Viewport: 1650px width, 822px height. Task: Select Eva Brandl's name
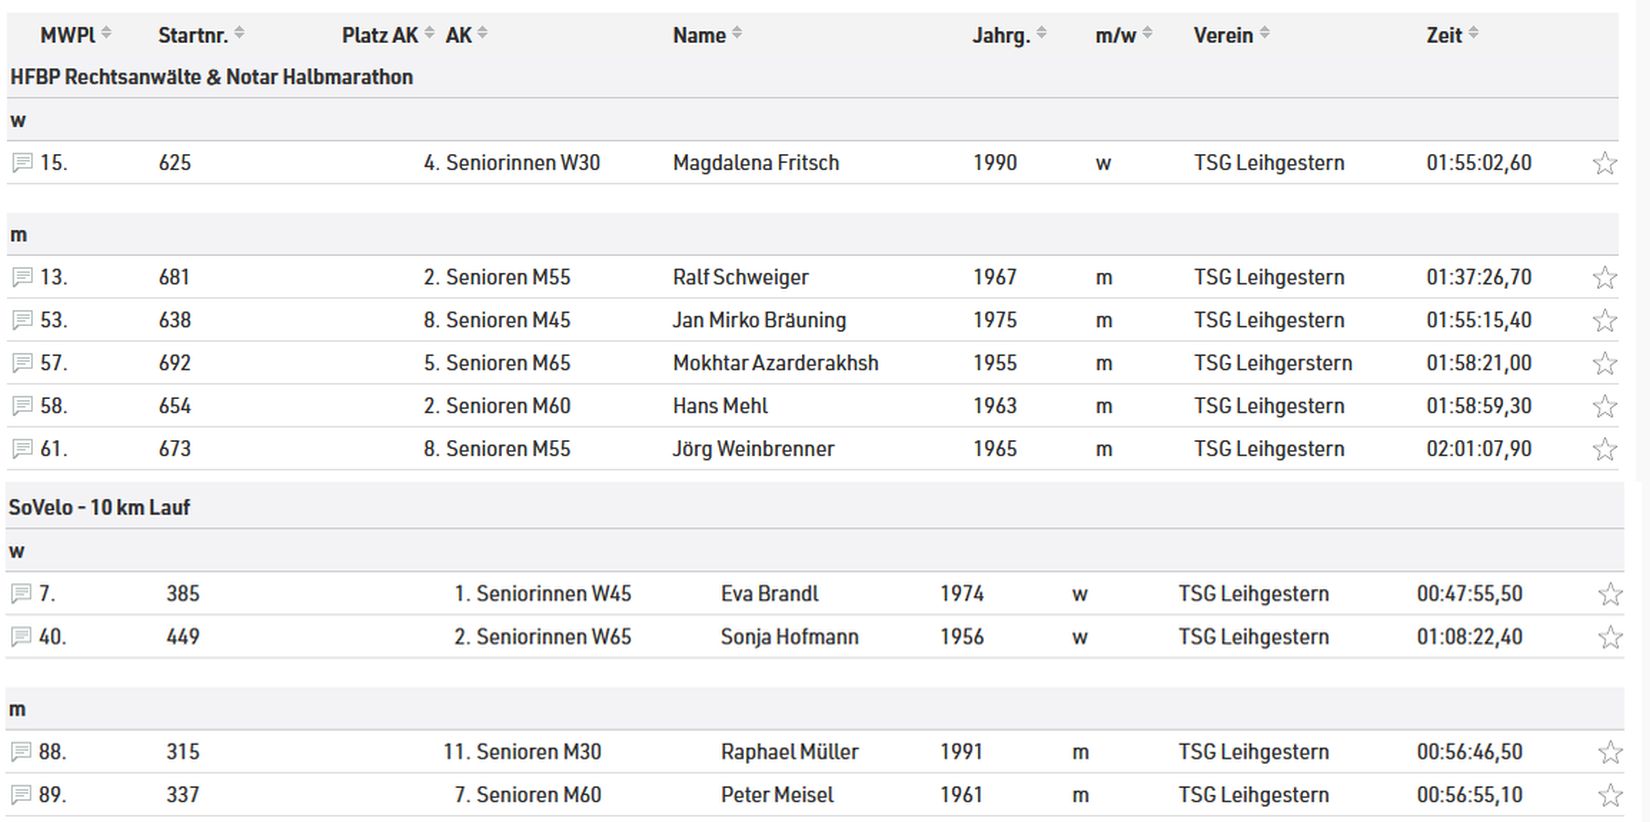769,594
